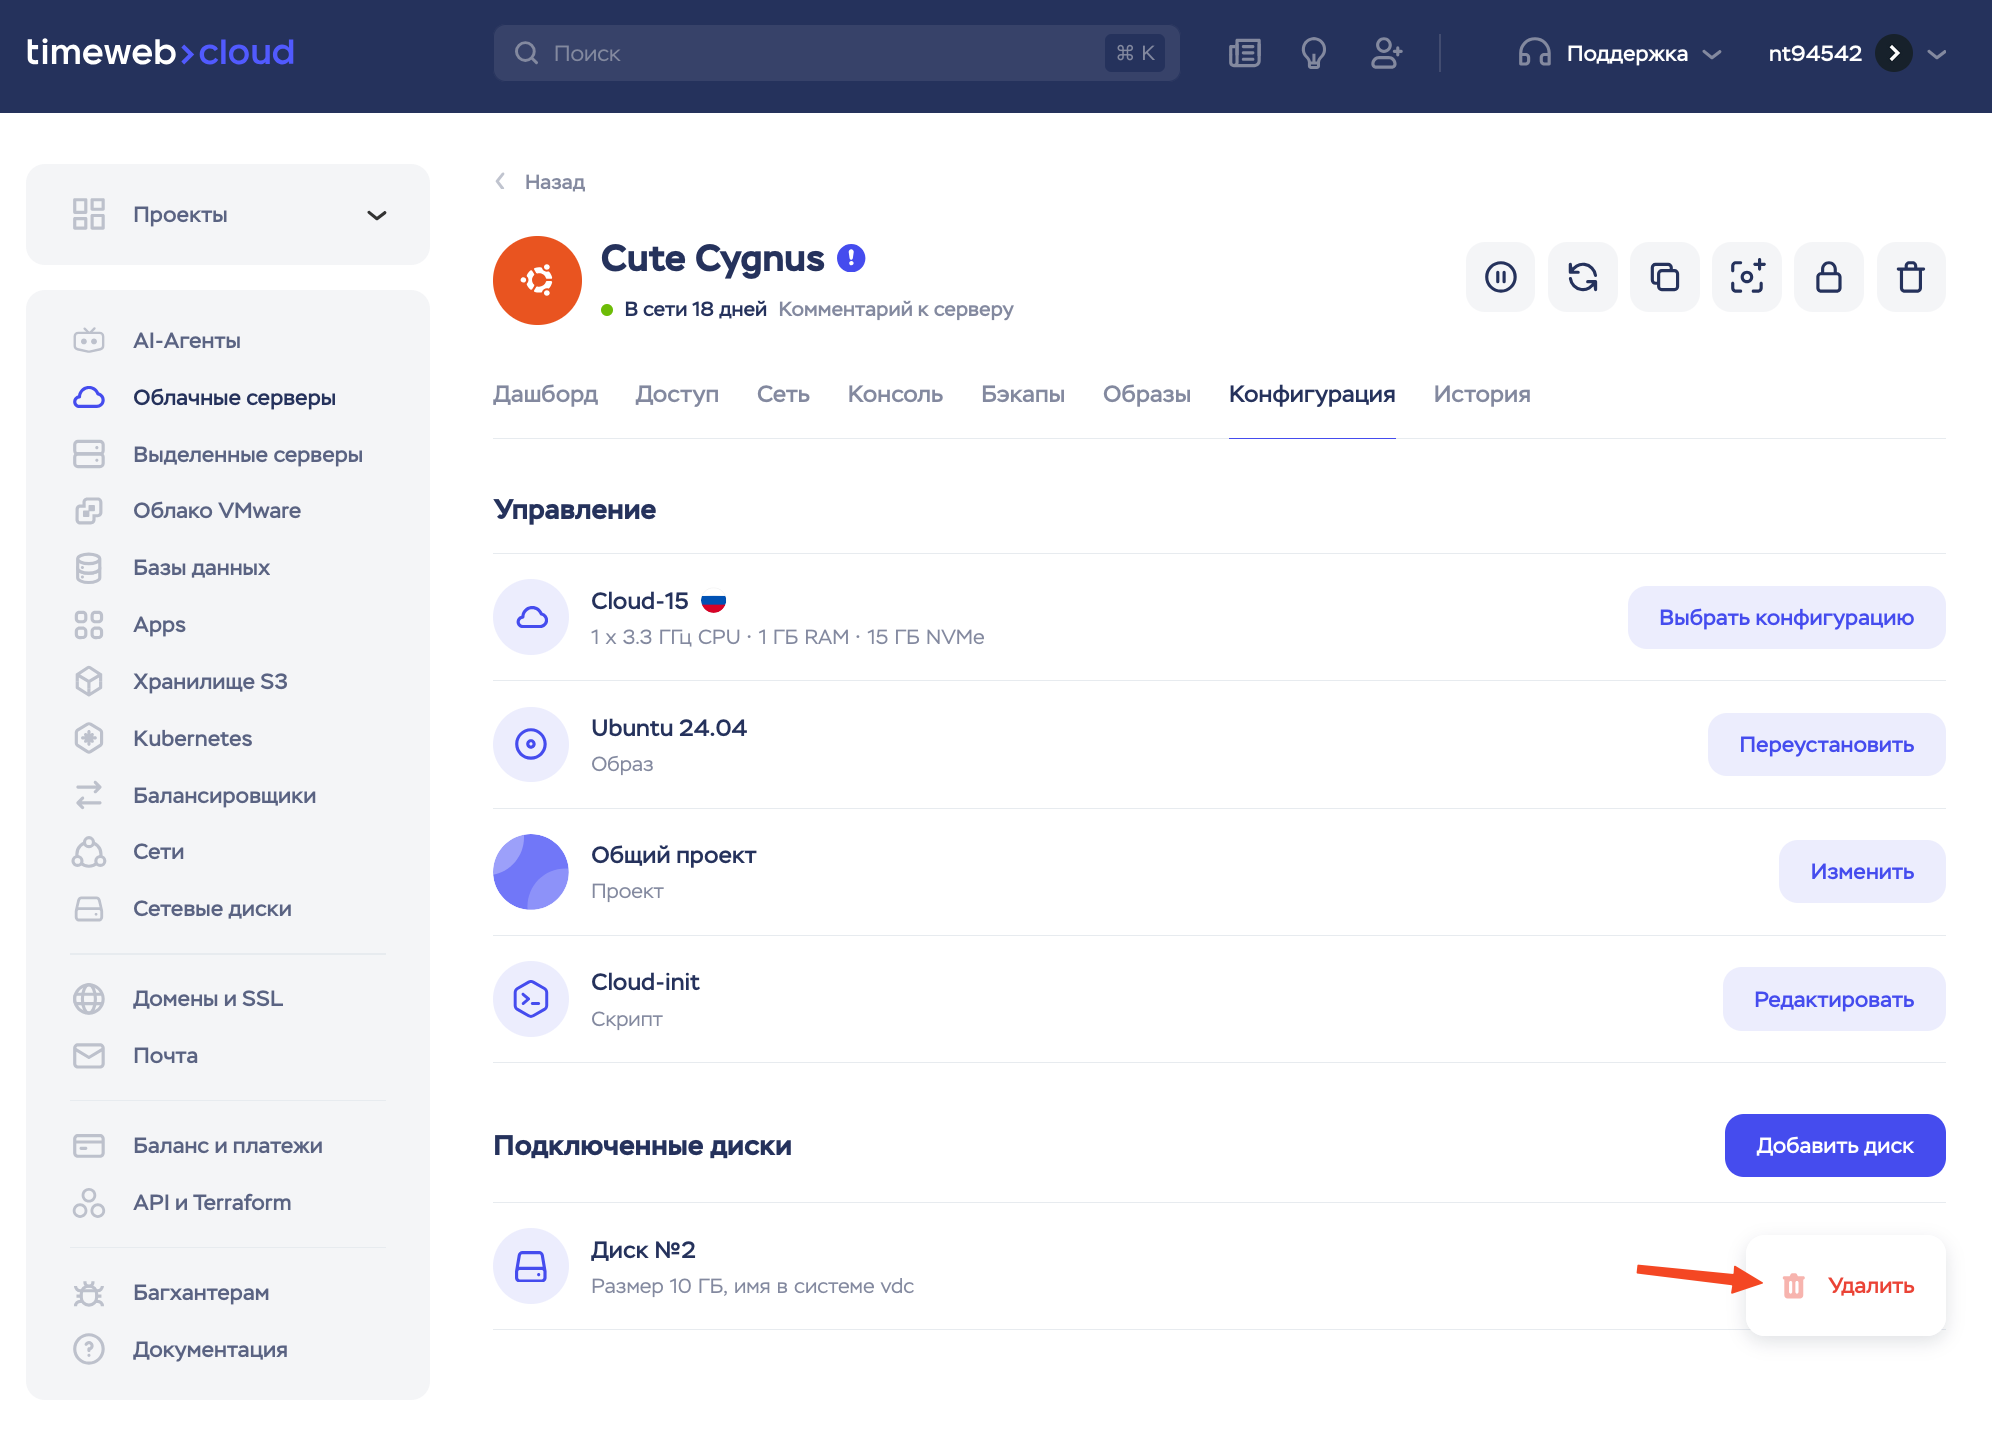Switch to the Бэкапы tab

(1022, 394)
